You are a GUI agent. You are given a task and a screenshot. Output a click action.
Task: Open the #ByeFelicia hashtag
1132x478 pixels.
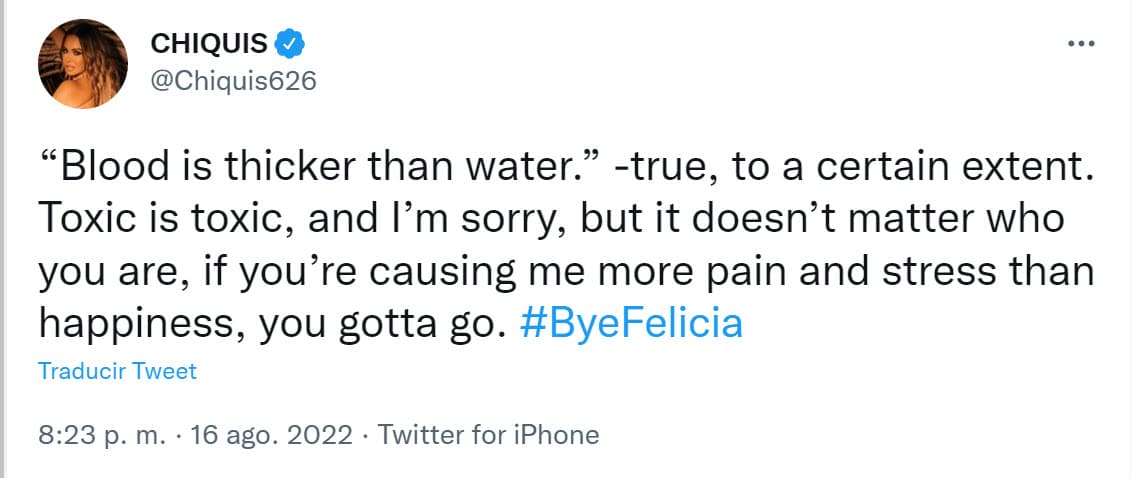632,325
